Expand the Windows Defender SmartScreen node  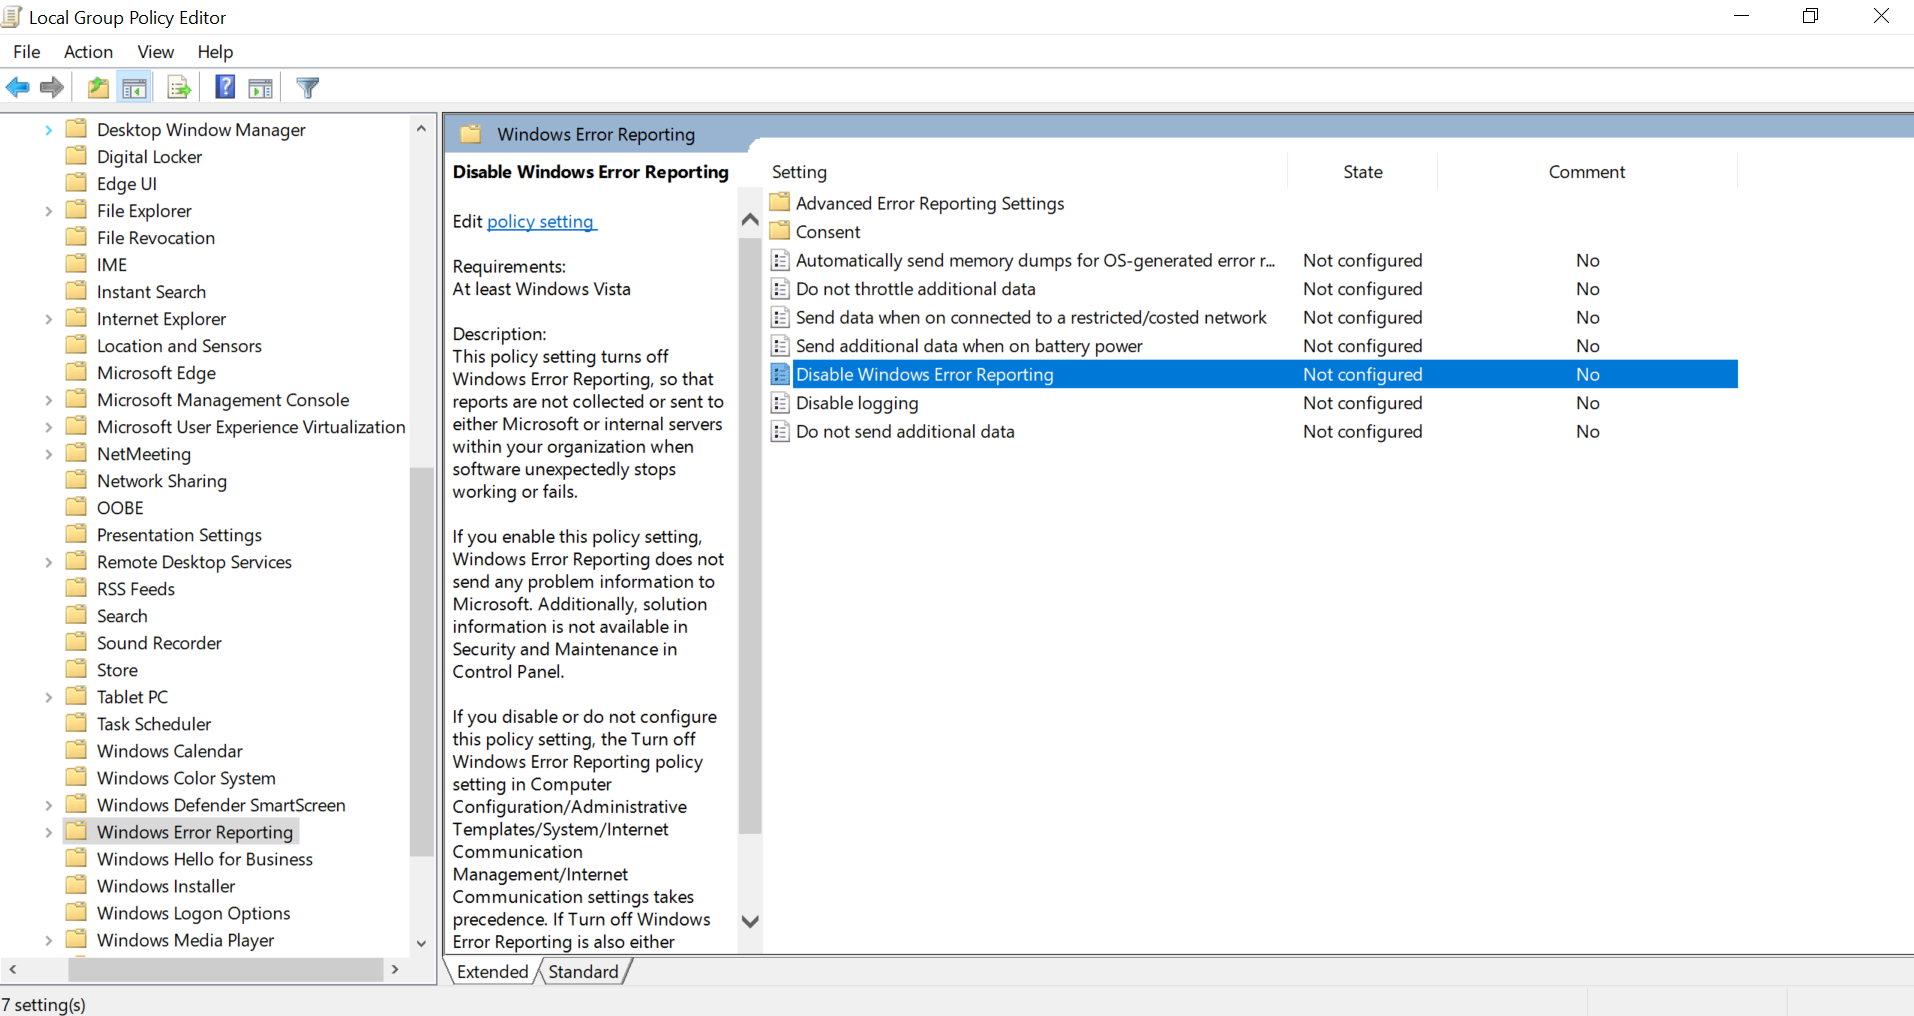(x=48, y=805)
